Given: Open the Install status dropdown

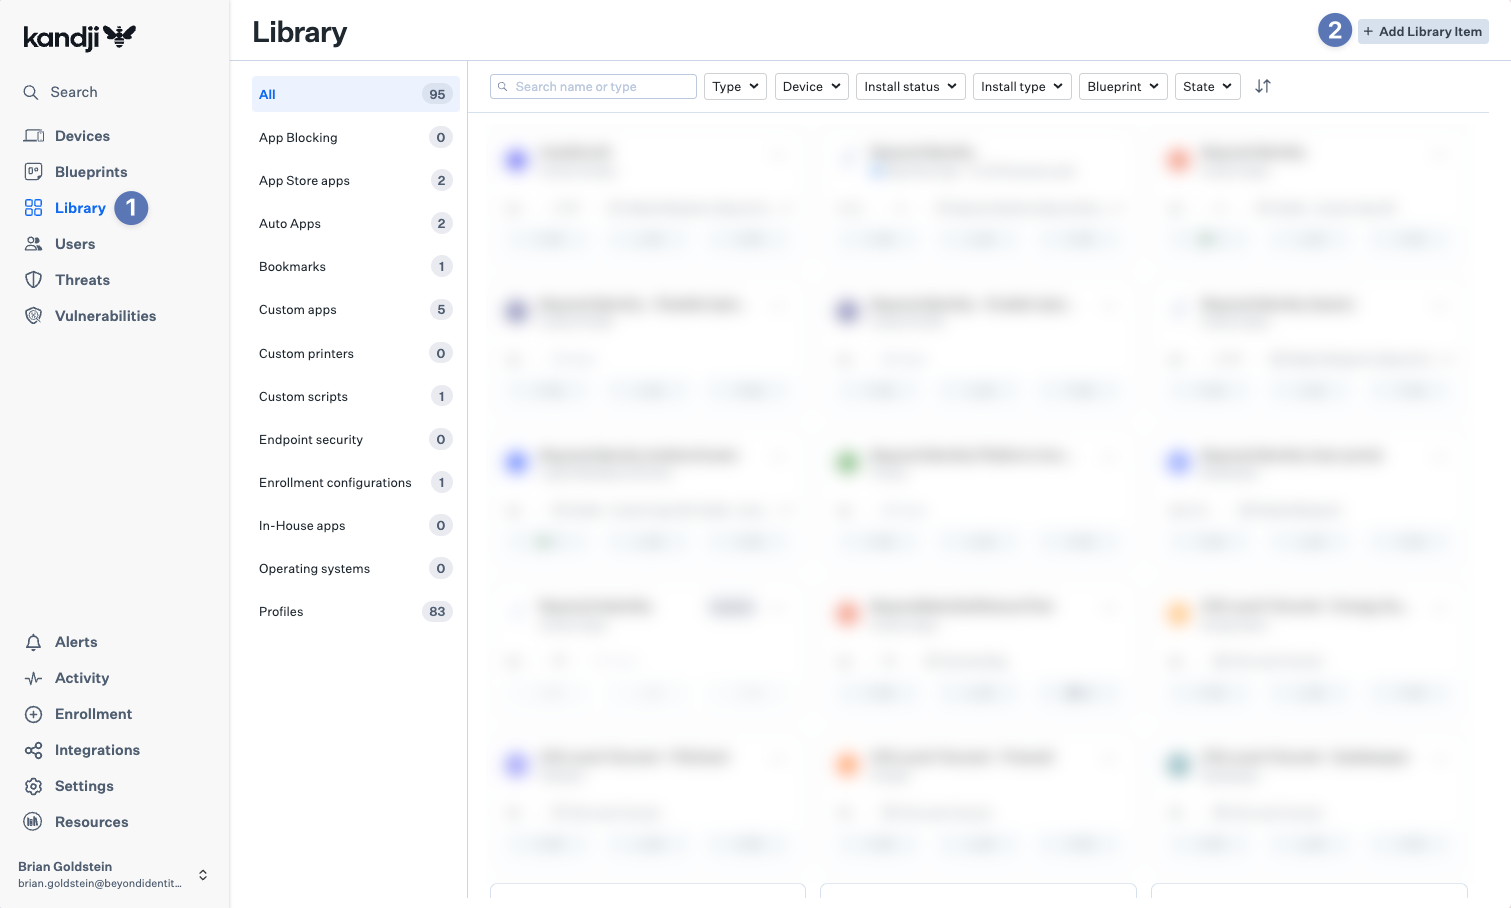Looking at the screenshot, I should click(x=910, y=87).
